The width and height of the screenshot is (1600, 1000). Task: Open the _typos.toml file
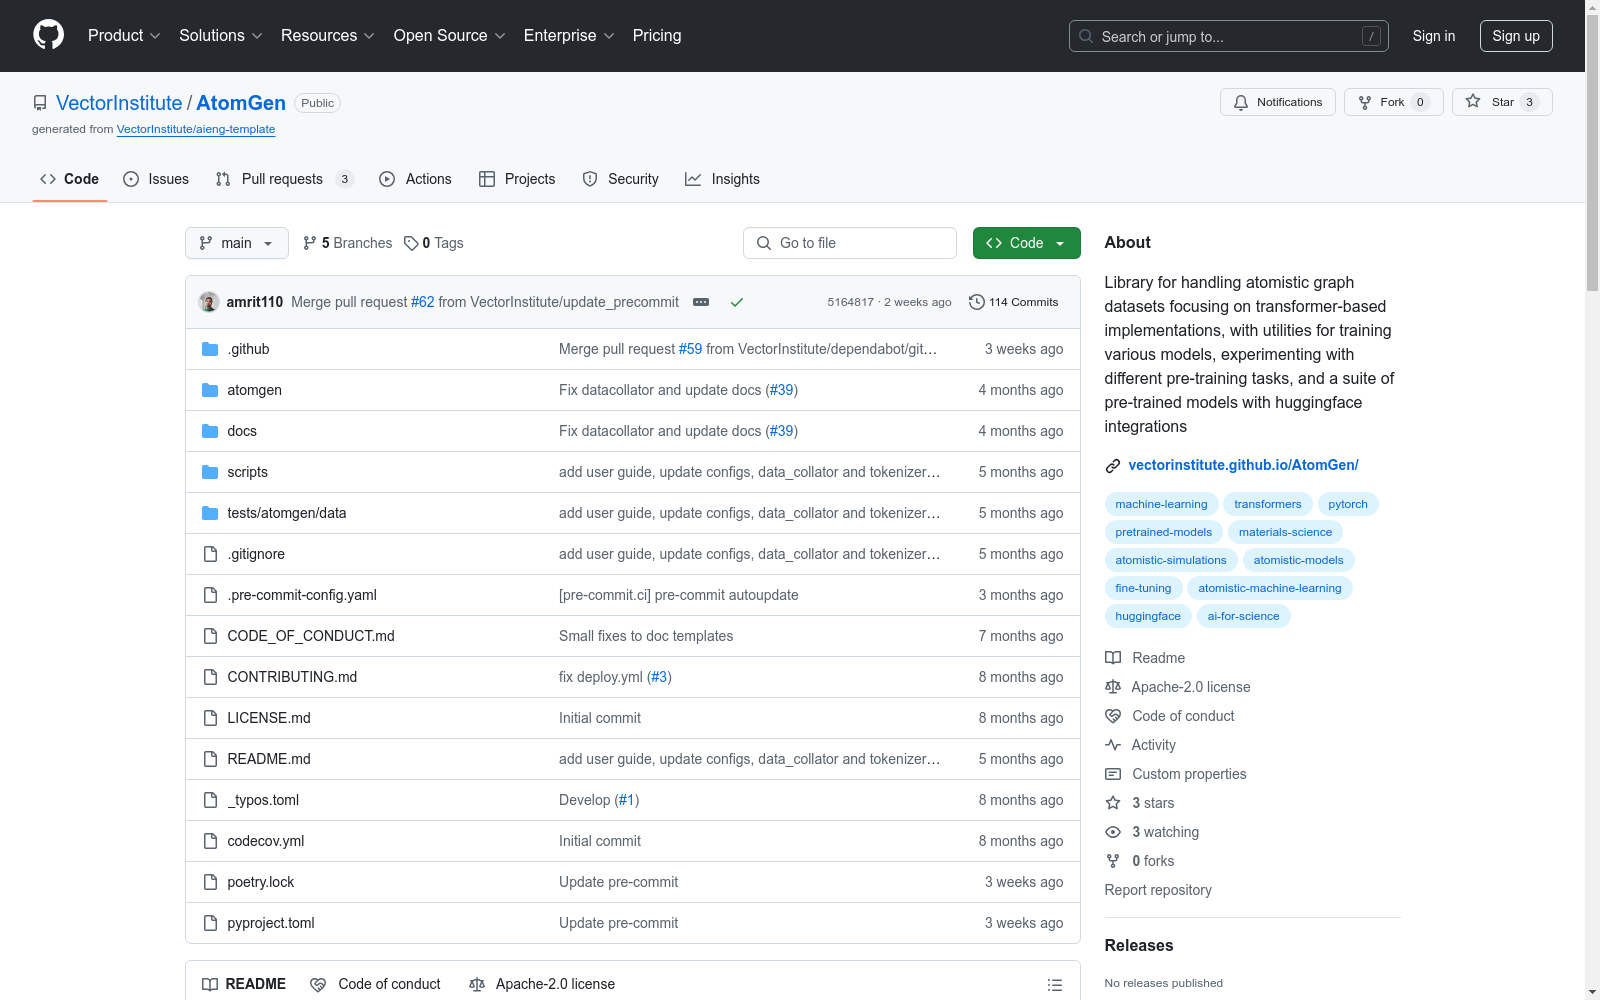(263, 800)
